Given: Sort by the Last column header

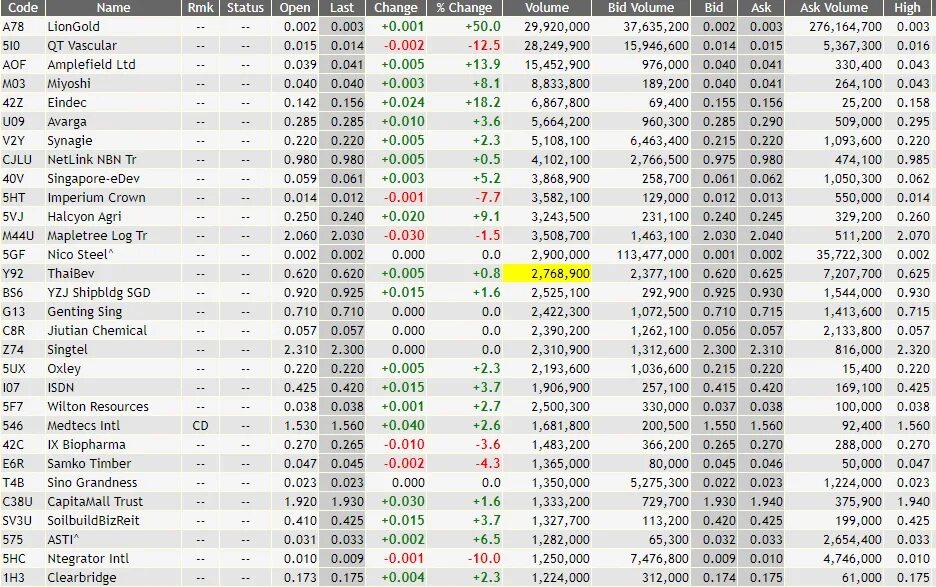Looking at the screenshot, I should 342,8.
